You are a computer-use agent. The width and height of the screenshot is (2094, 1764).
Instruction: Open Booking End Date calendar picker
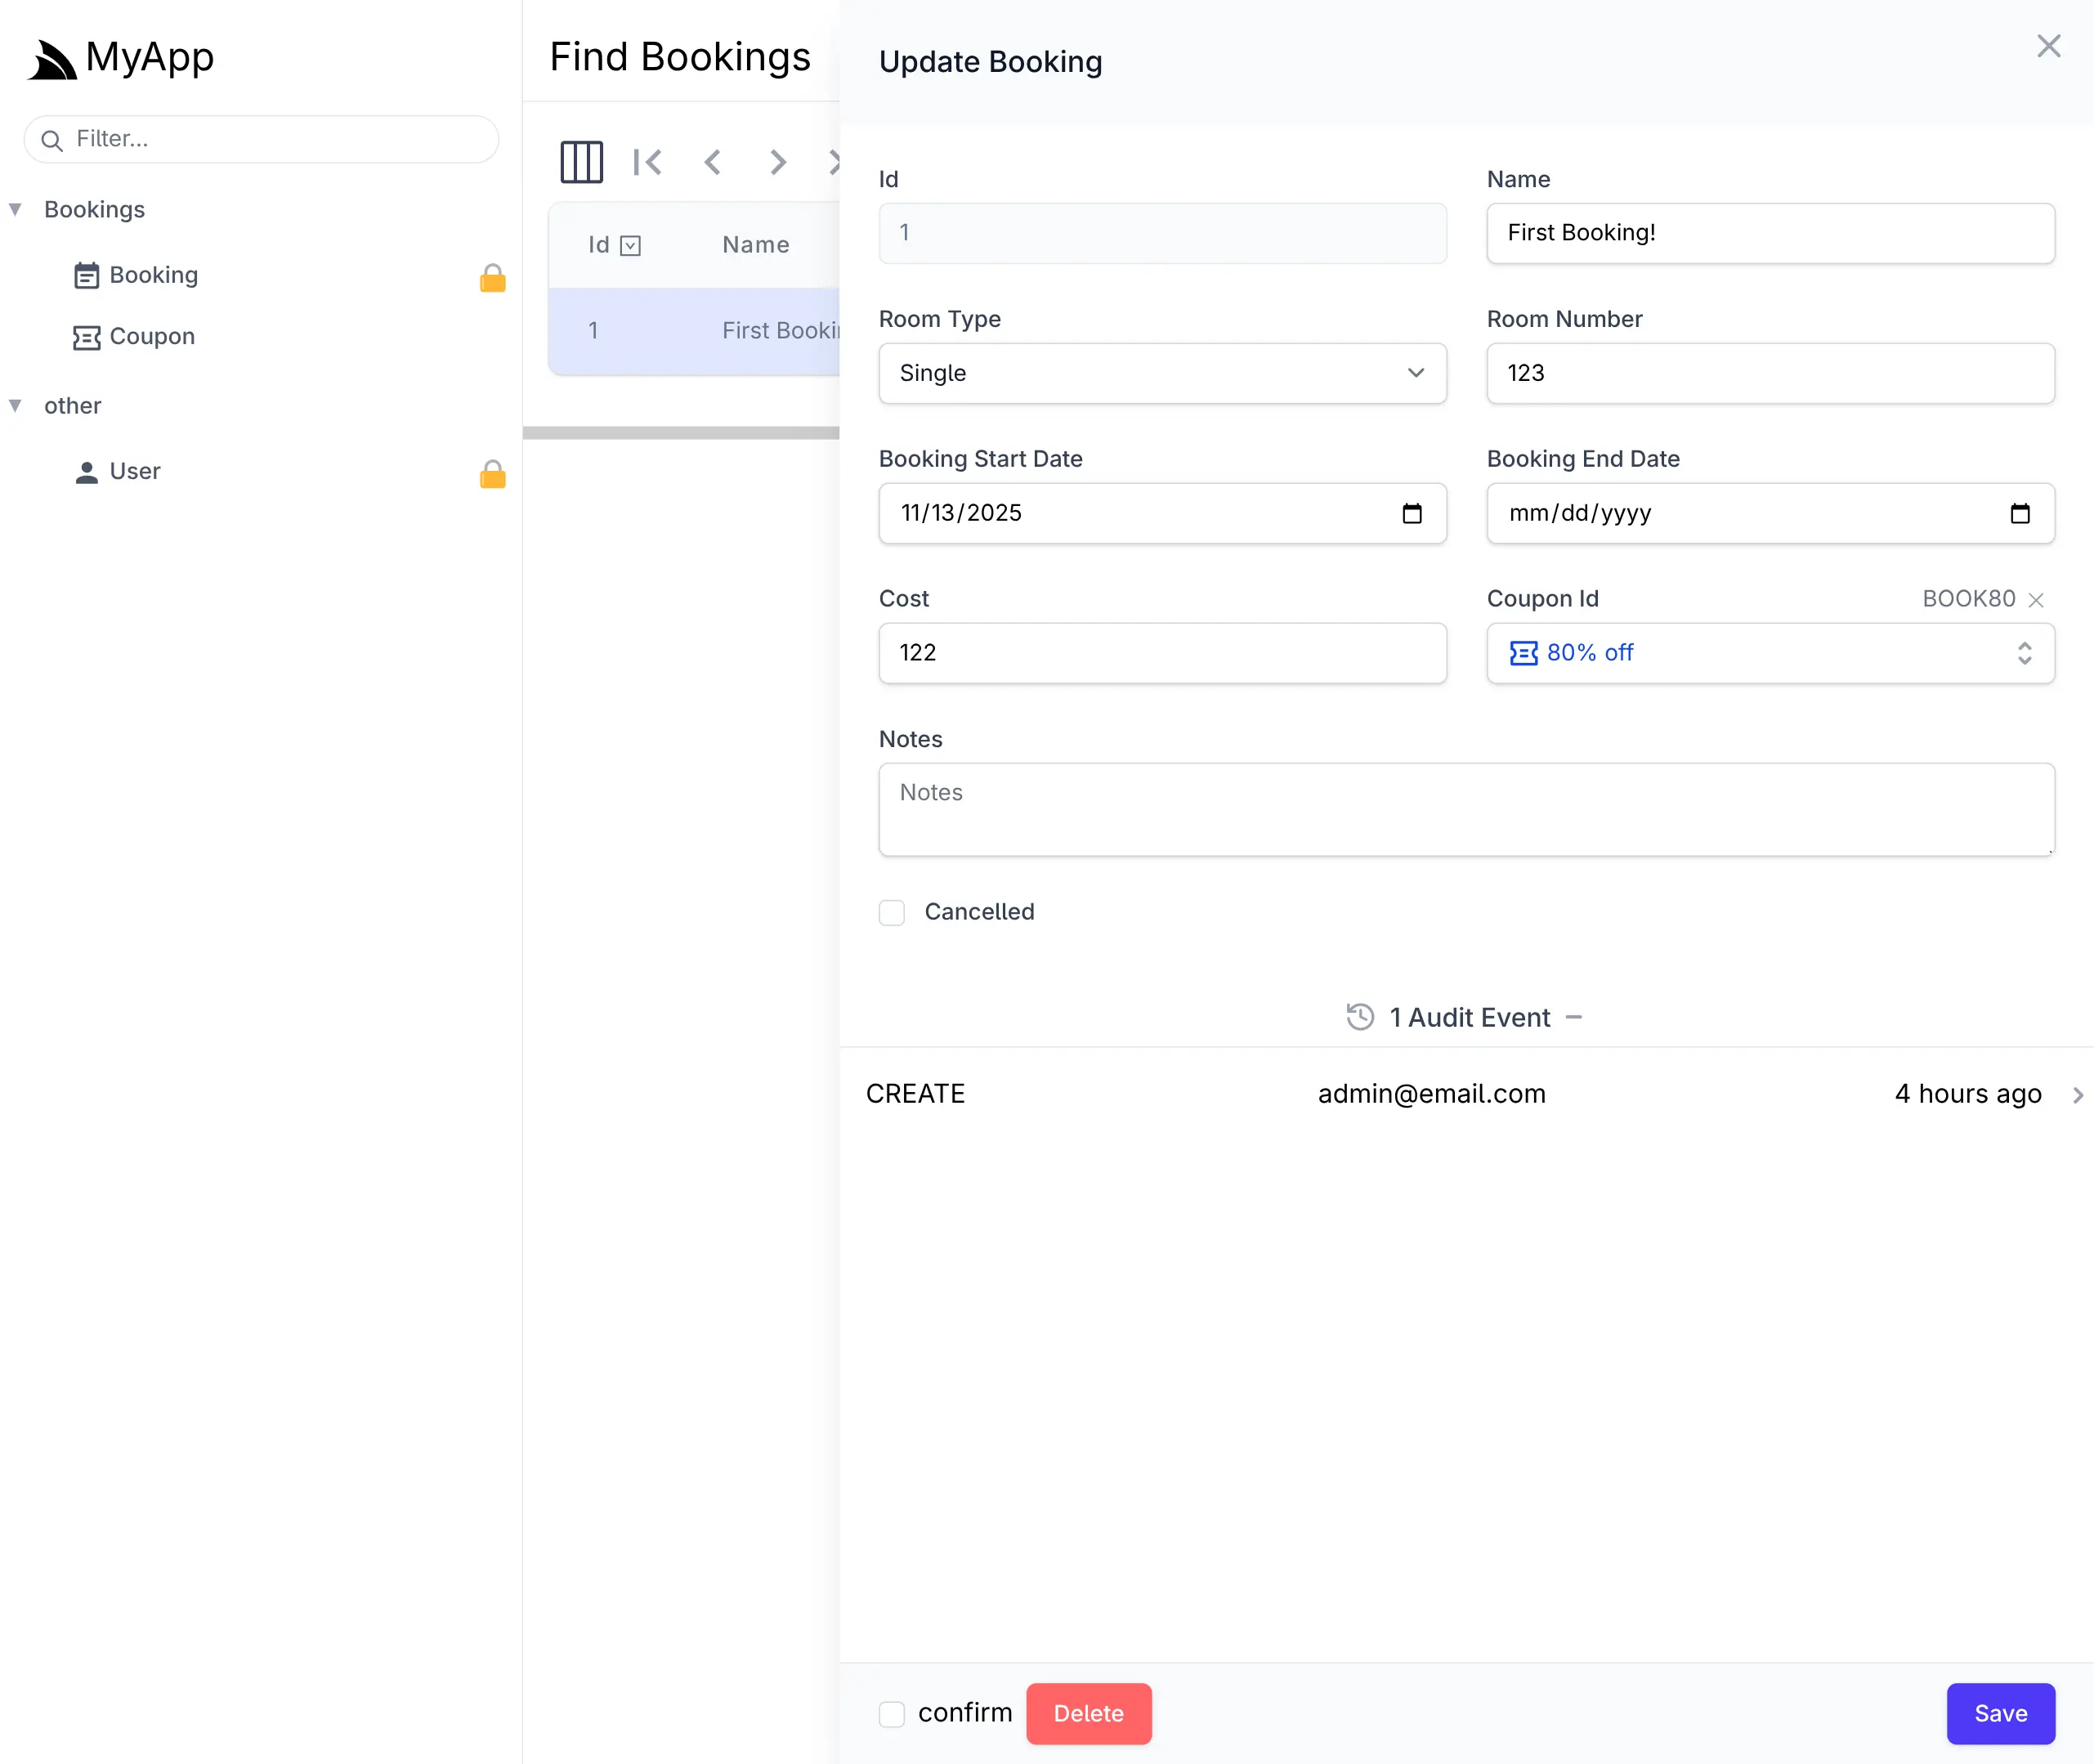point(2019,514)
